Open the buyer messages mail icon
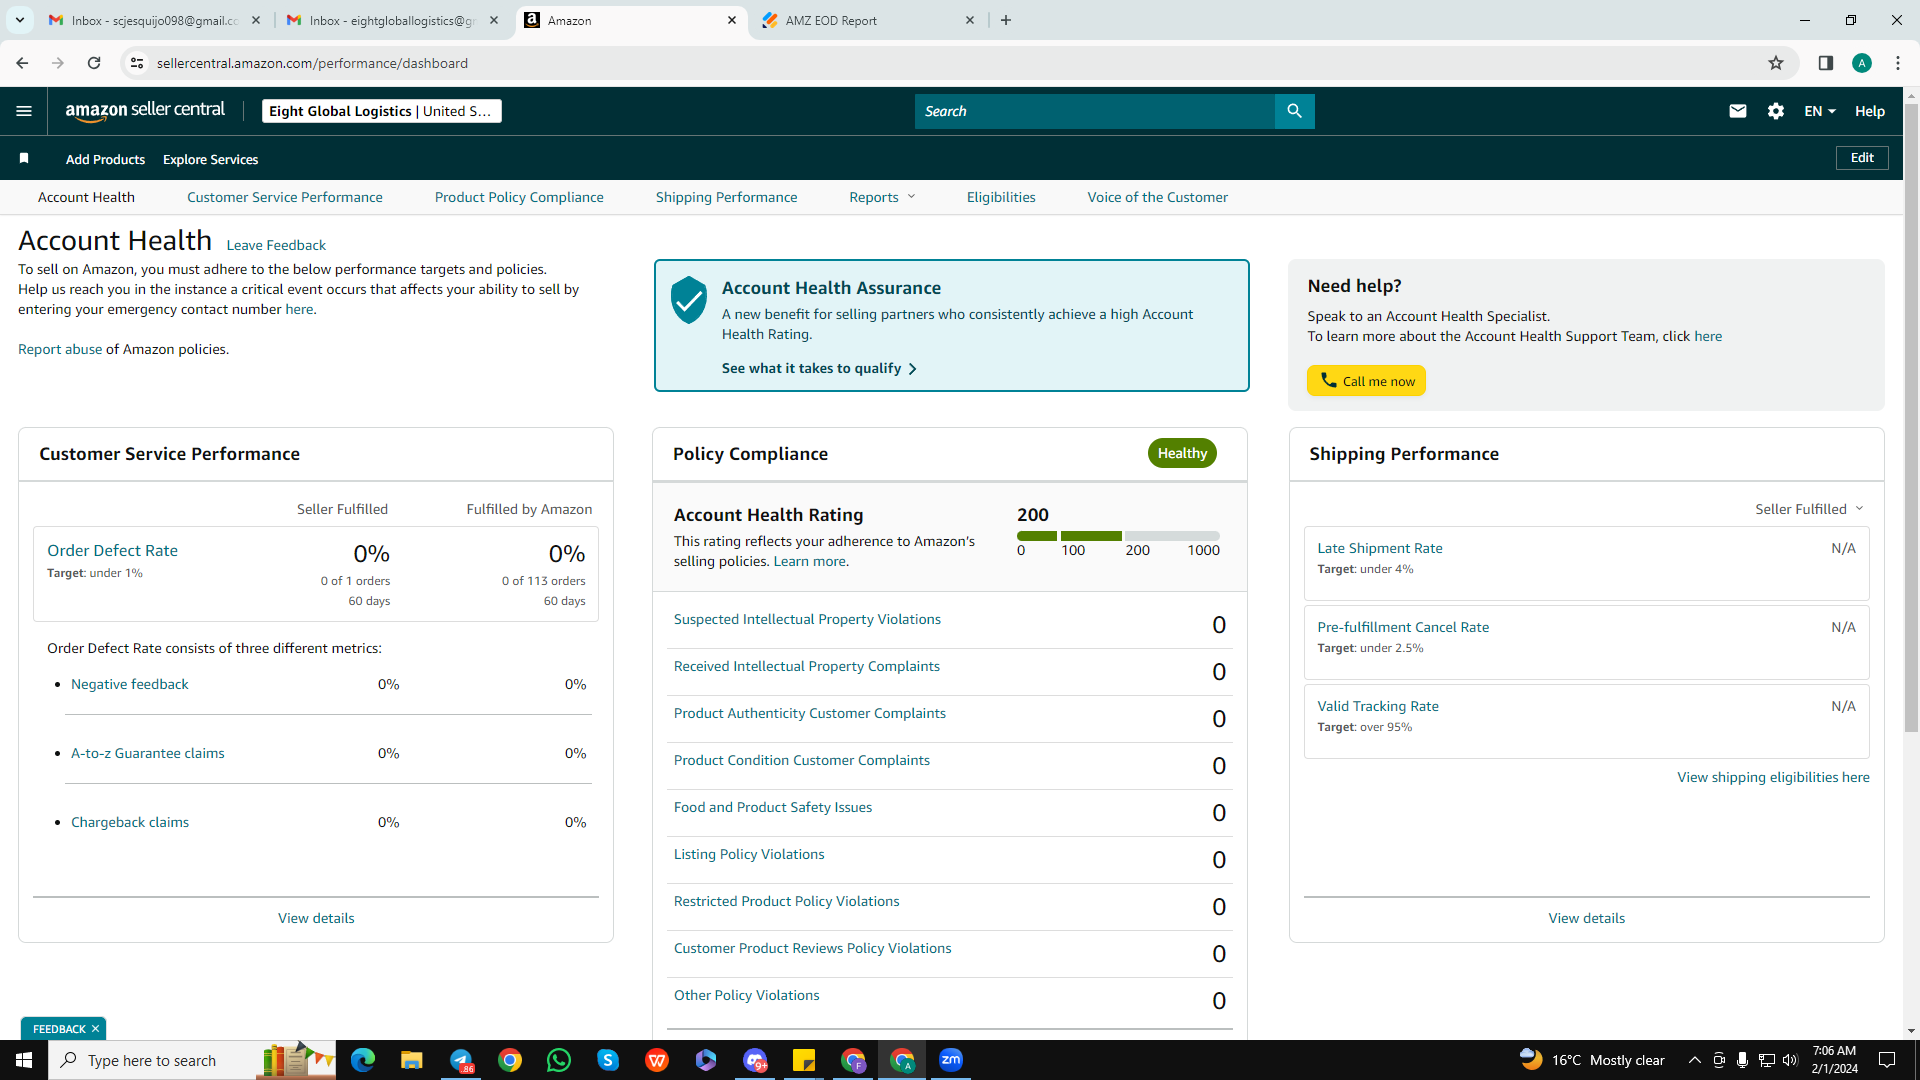1920x1080 pixels. tap(1738, 111)
